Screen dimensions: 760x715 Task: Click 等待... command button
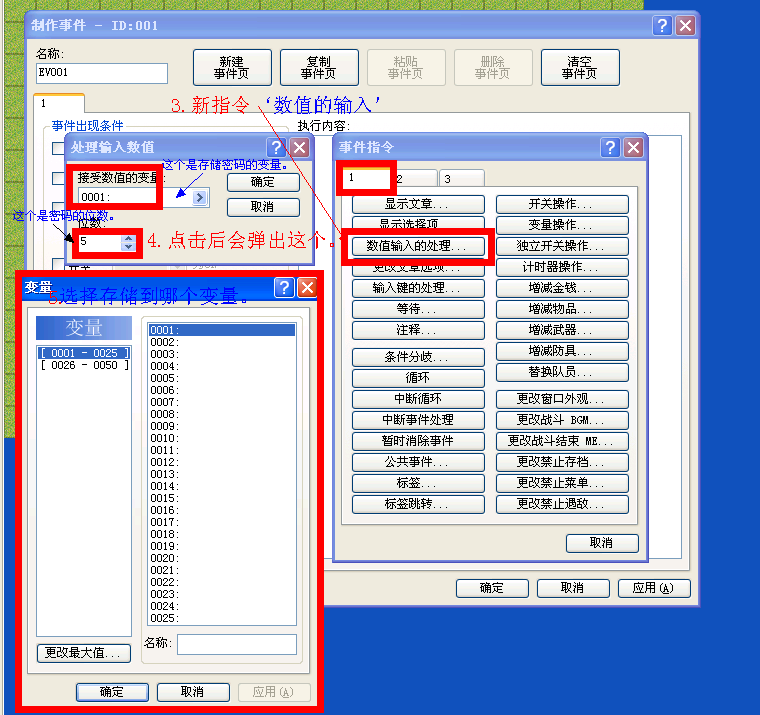coord(418,309)
